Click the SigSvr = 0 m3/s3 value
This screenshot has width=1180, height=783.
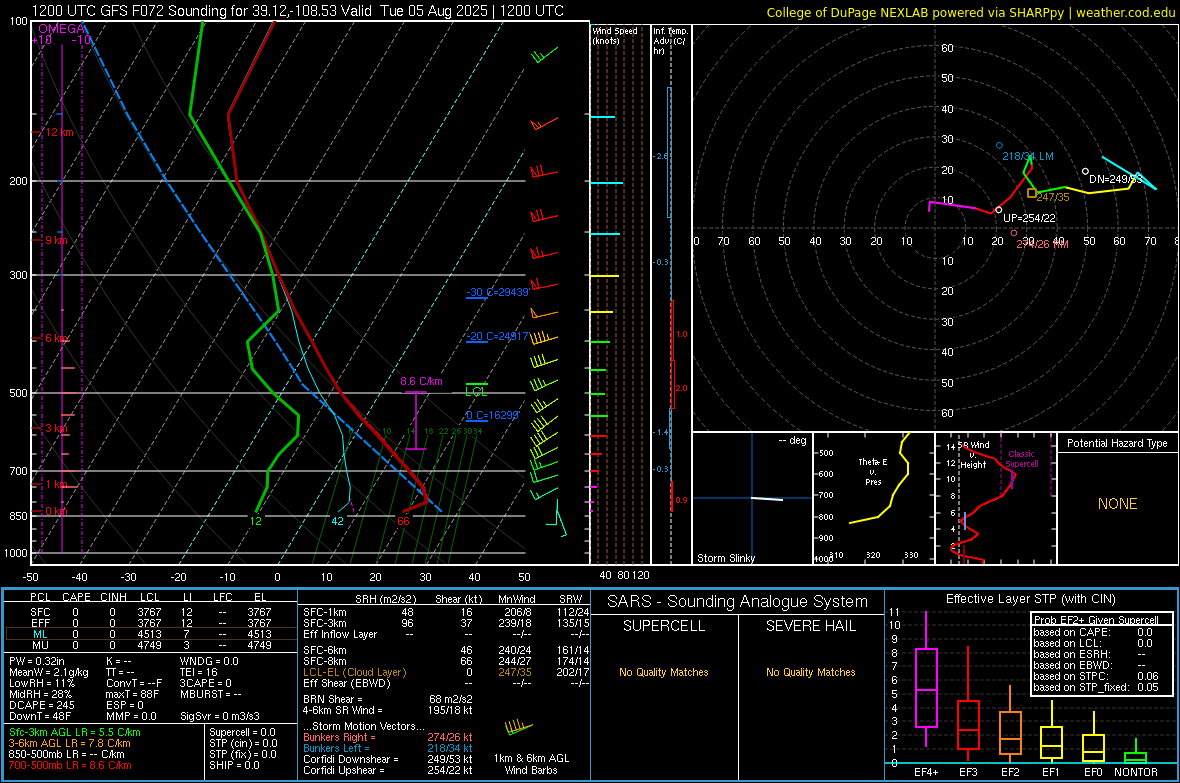coord(220,716)
